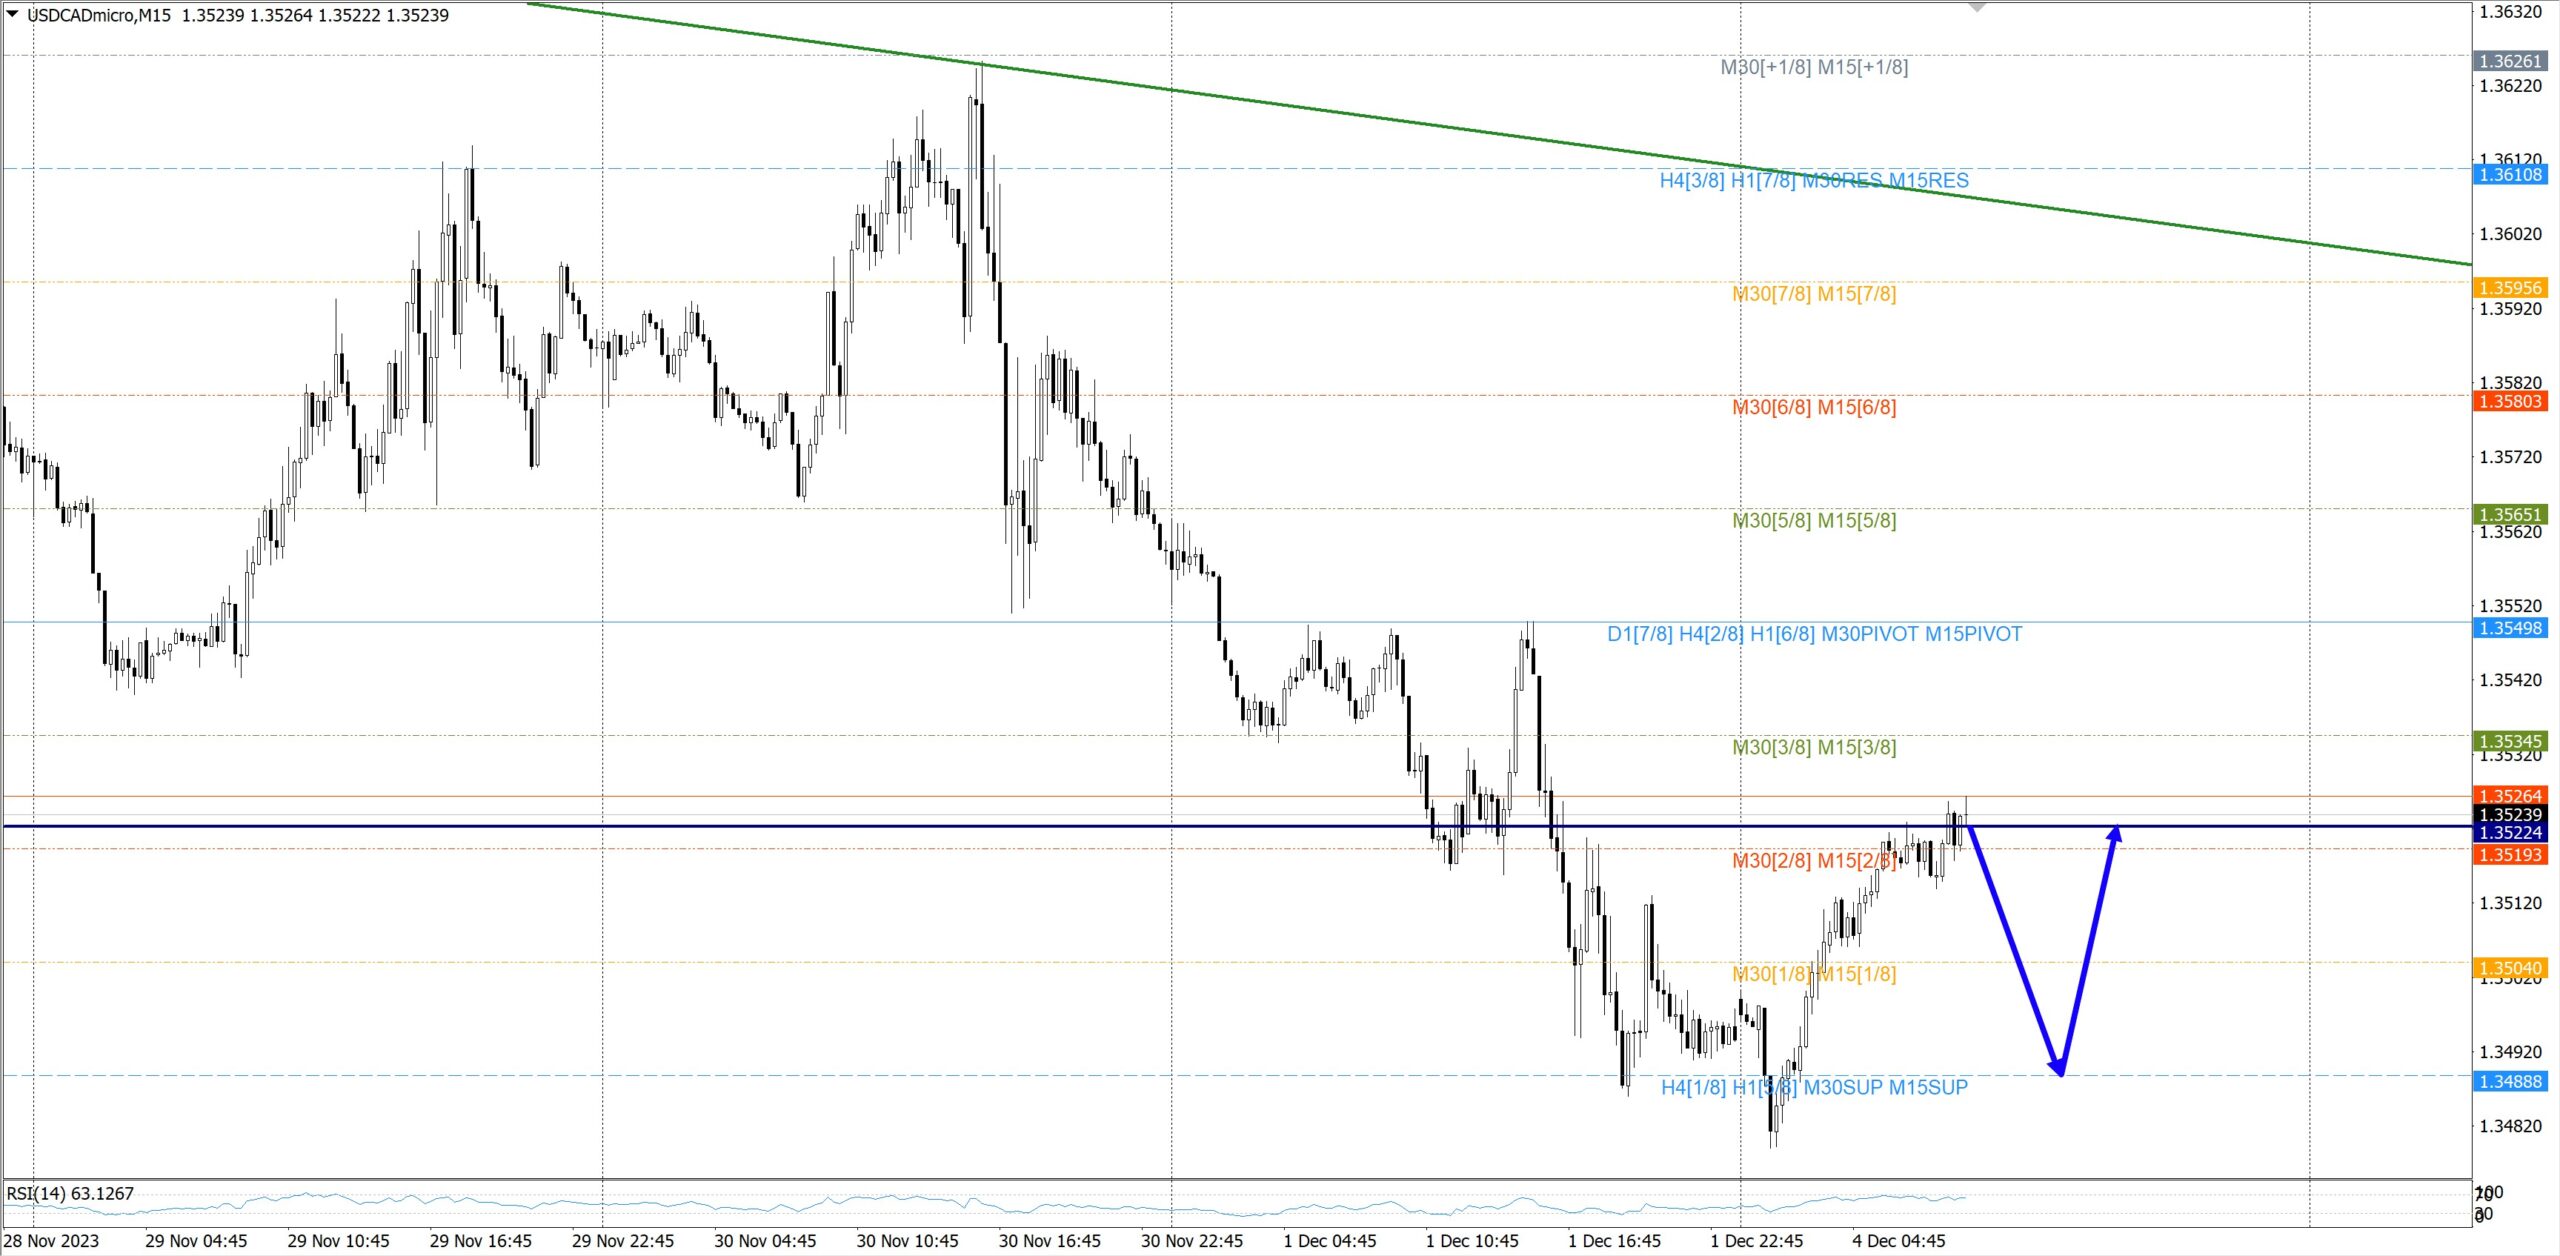Click the orange 1.35956 price tag
This screenshot has height=1256, width=2560.
pos(2510,288)
